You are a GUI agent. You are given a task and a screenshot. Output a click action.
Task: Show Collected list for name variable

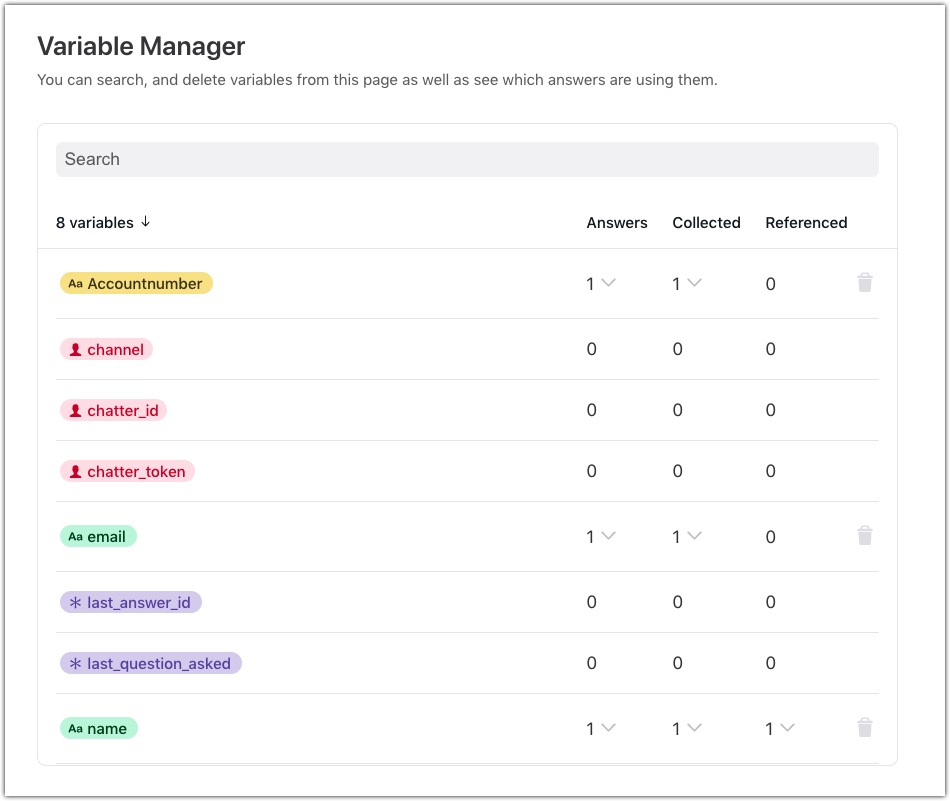point(694,728)
